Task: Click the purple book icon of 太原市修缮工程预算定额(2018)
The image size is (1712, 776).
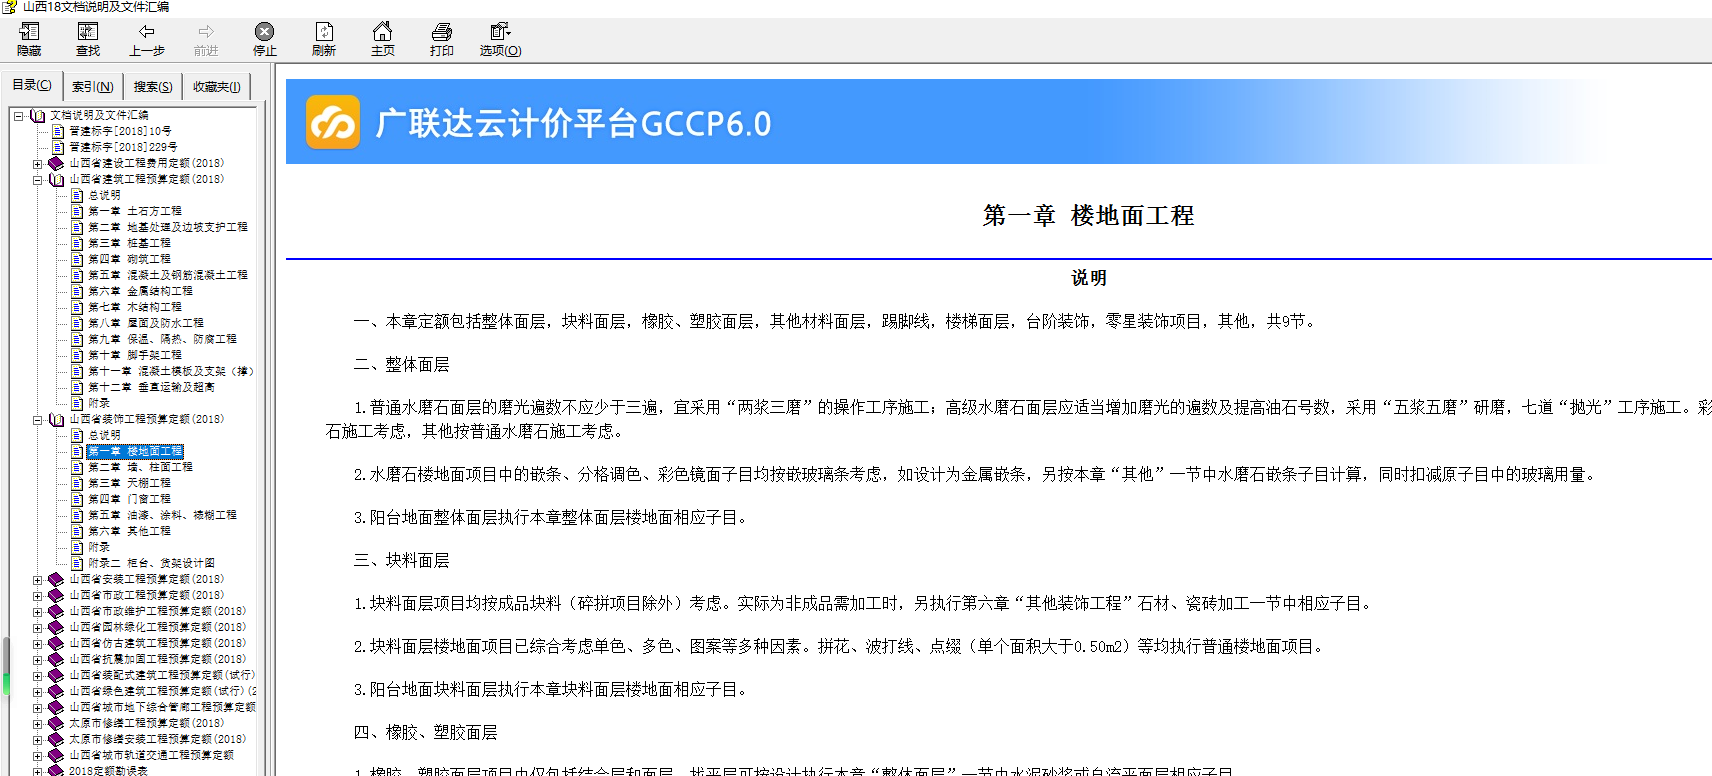Action: (x=56, y=723)
